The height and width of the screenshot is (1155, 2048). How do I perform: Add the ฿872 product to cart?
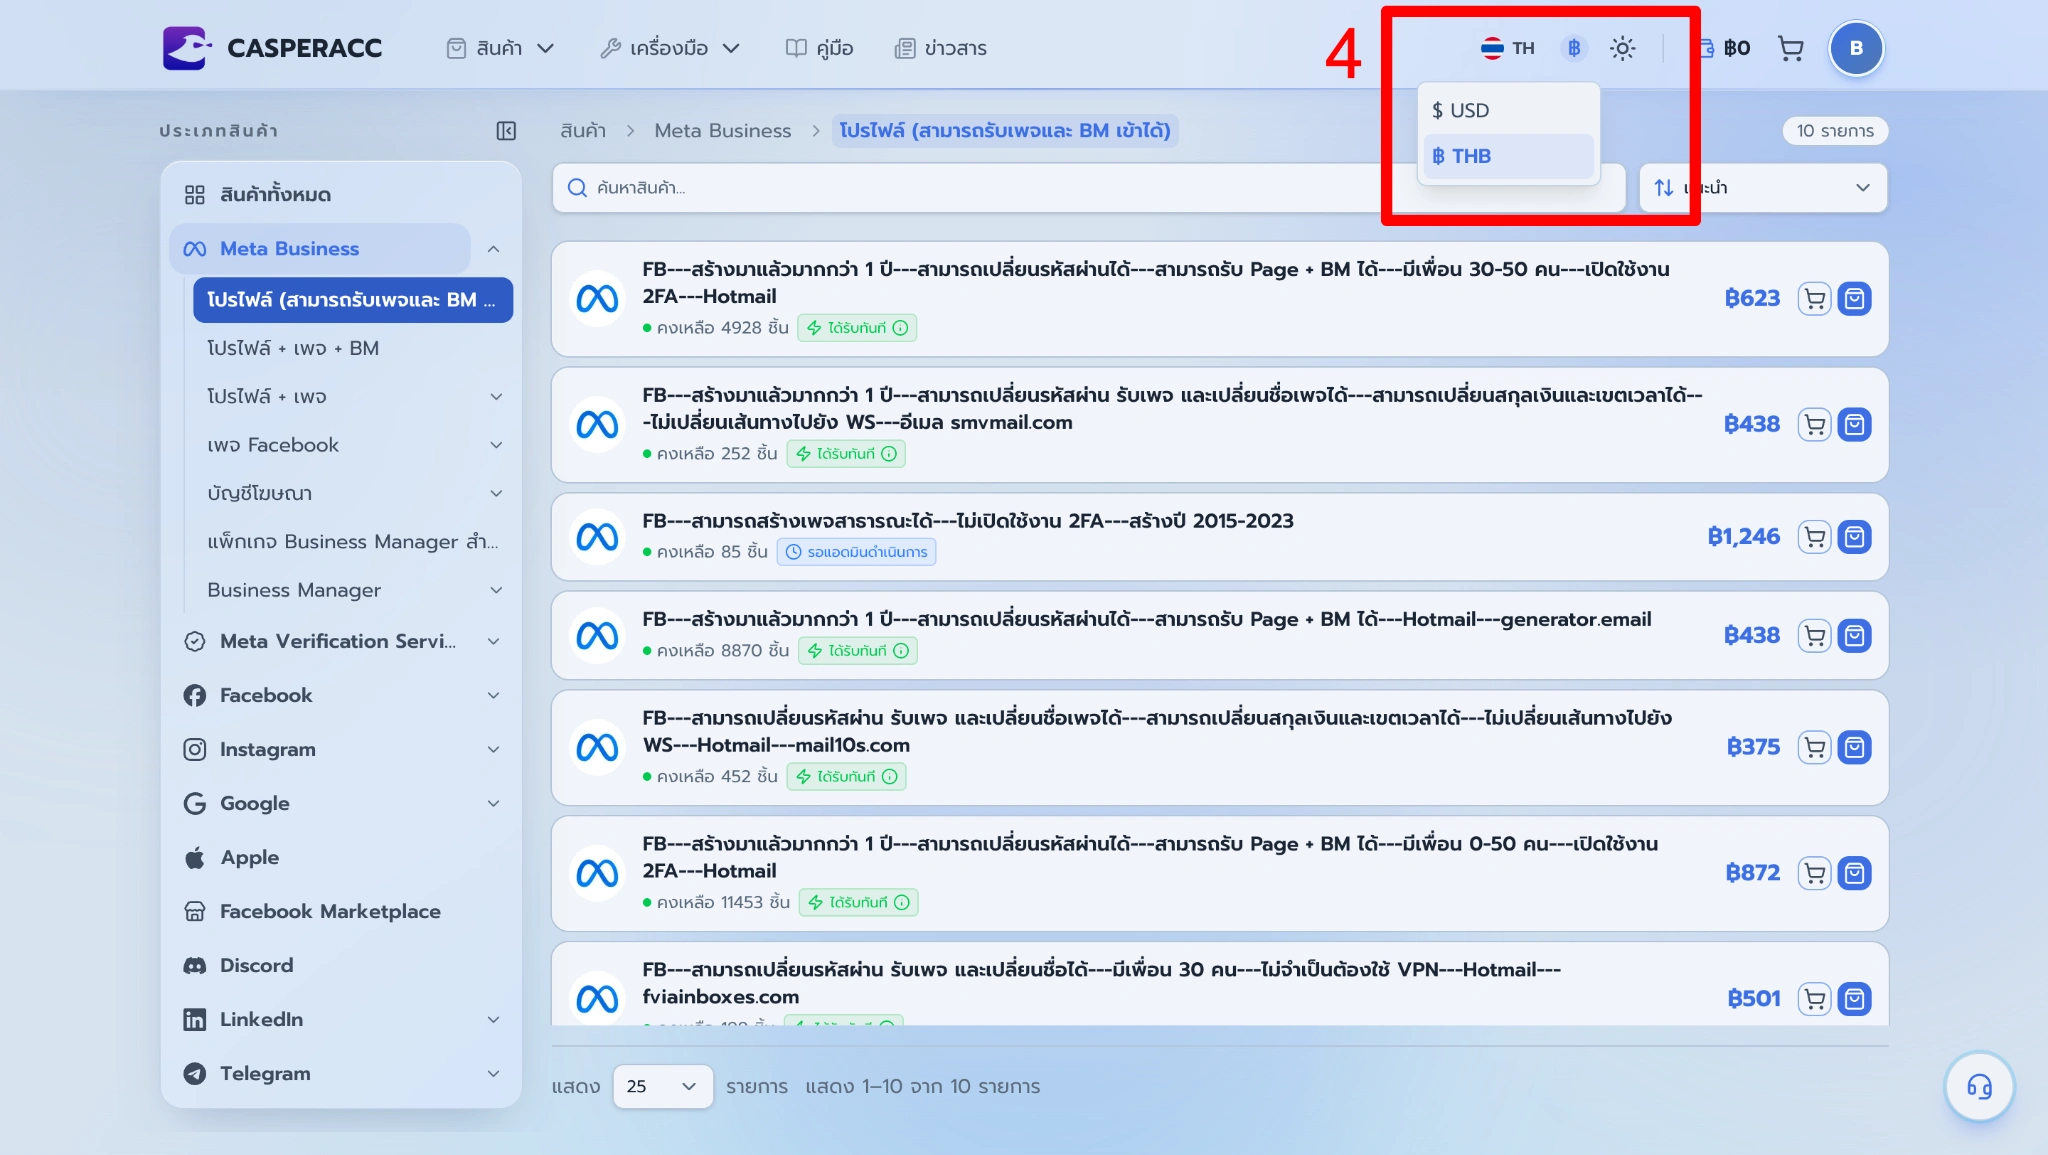pos(1814,873)
